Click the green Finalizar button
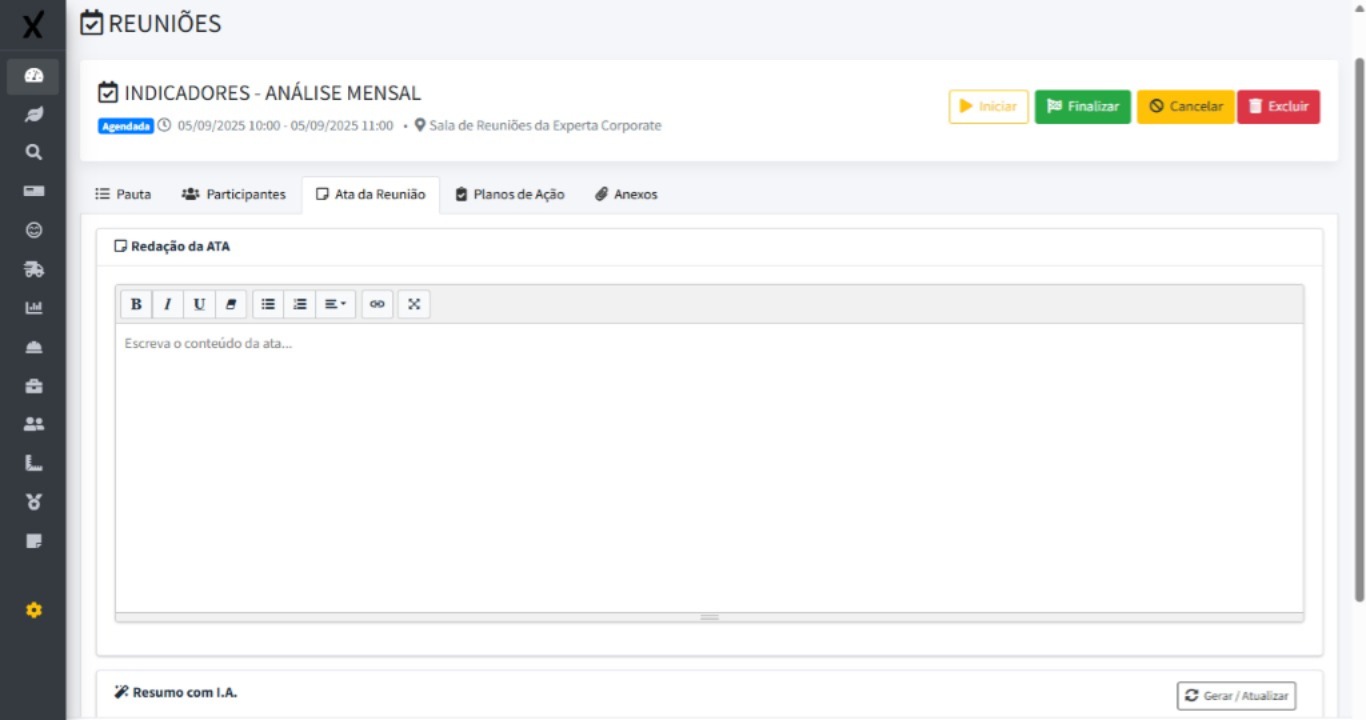Screen dimensions: 1366x720 [x=1082, y=106]
